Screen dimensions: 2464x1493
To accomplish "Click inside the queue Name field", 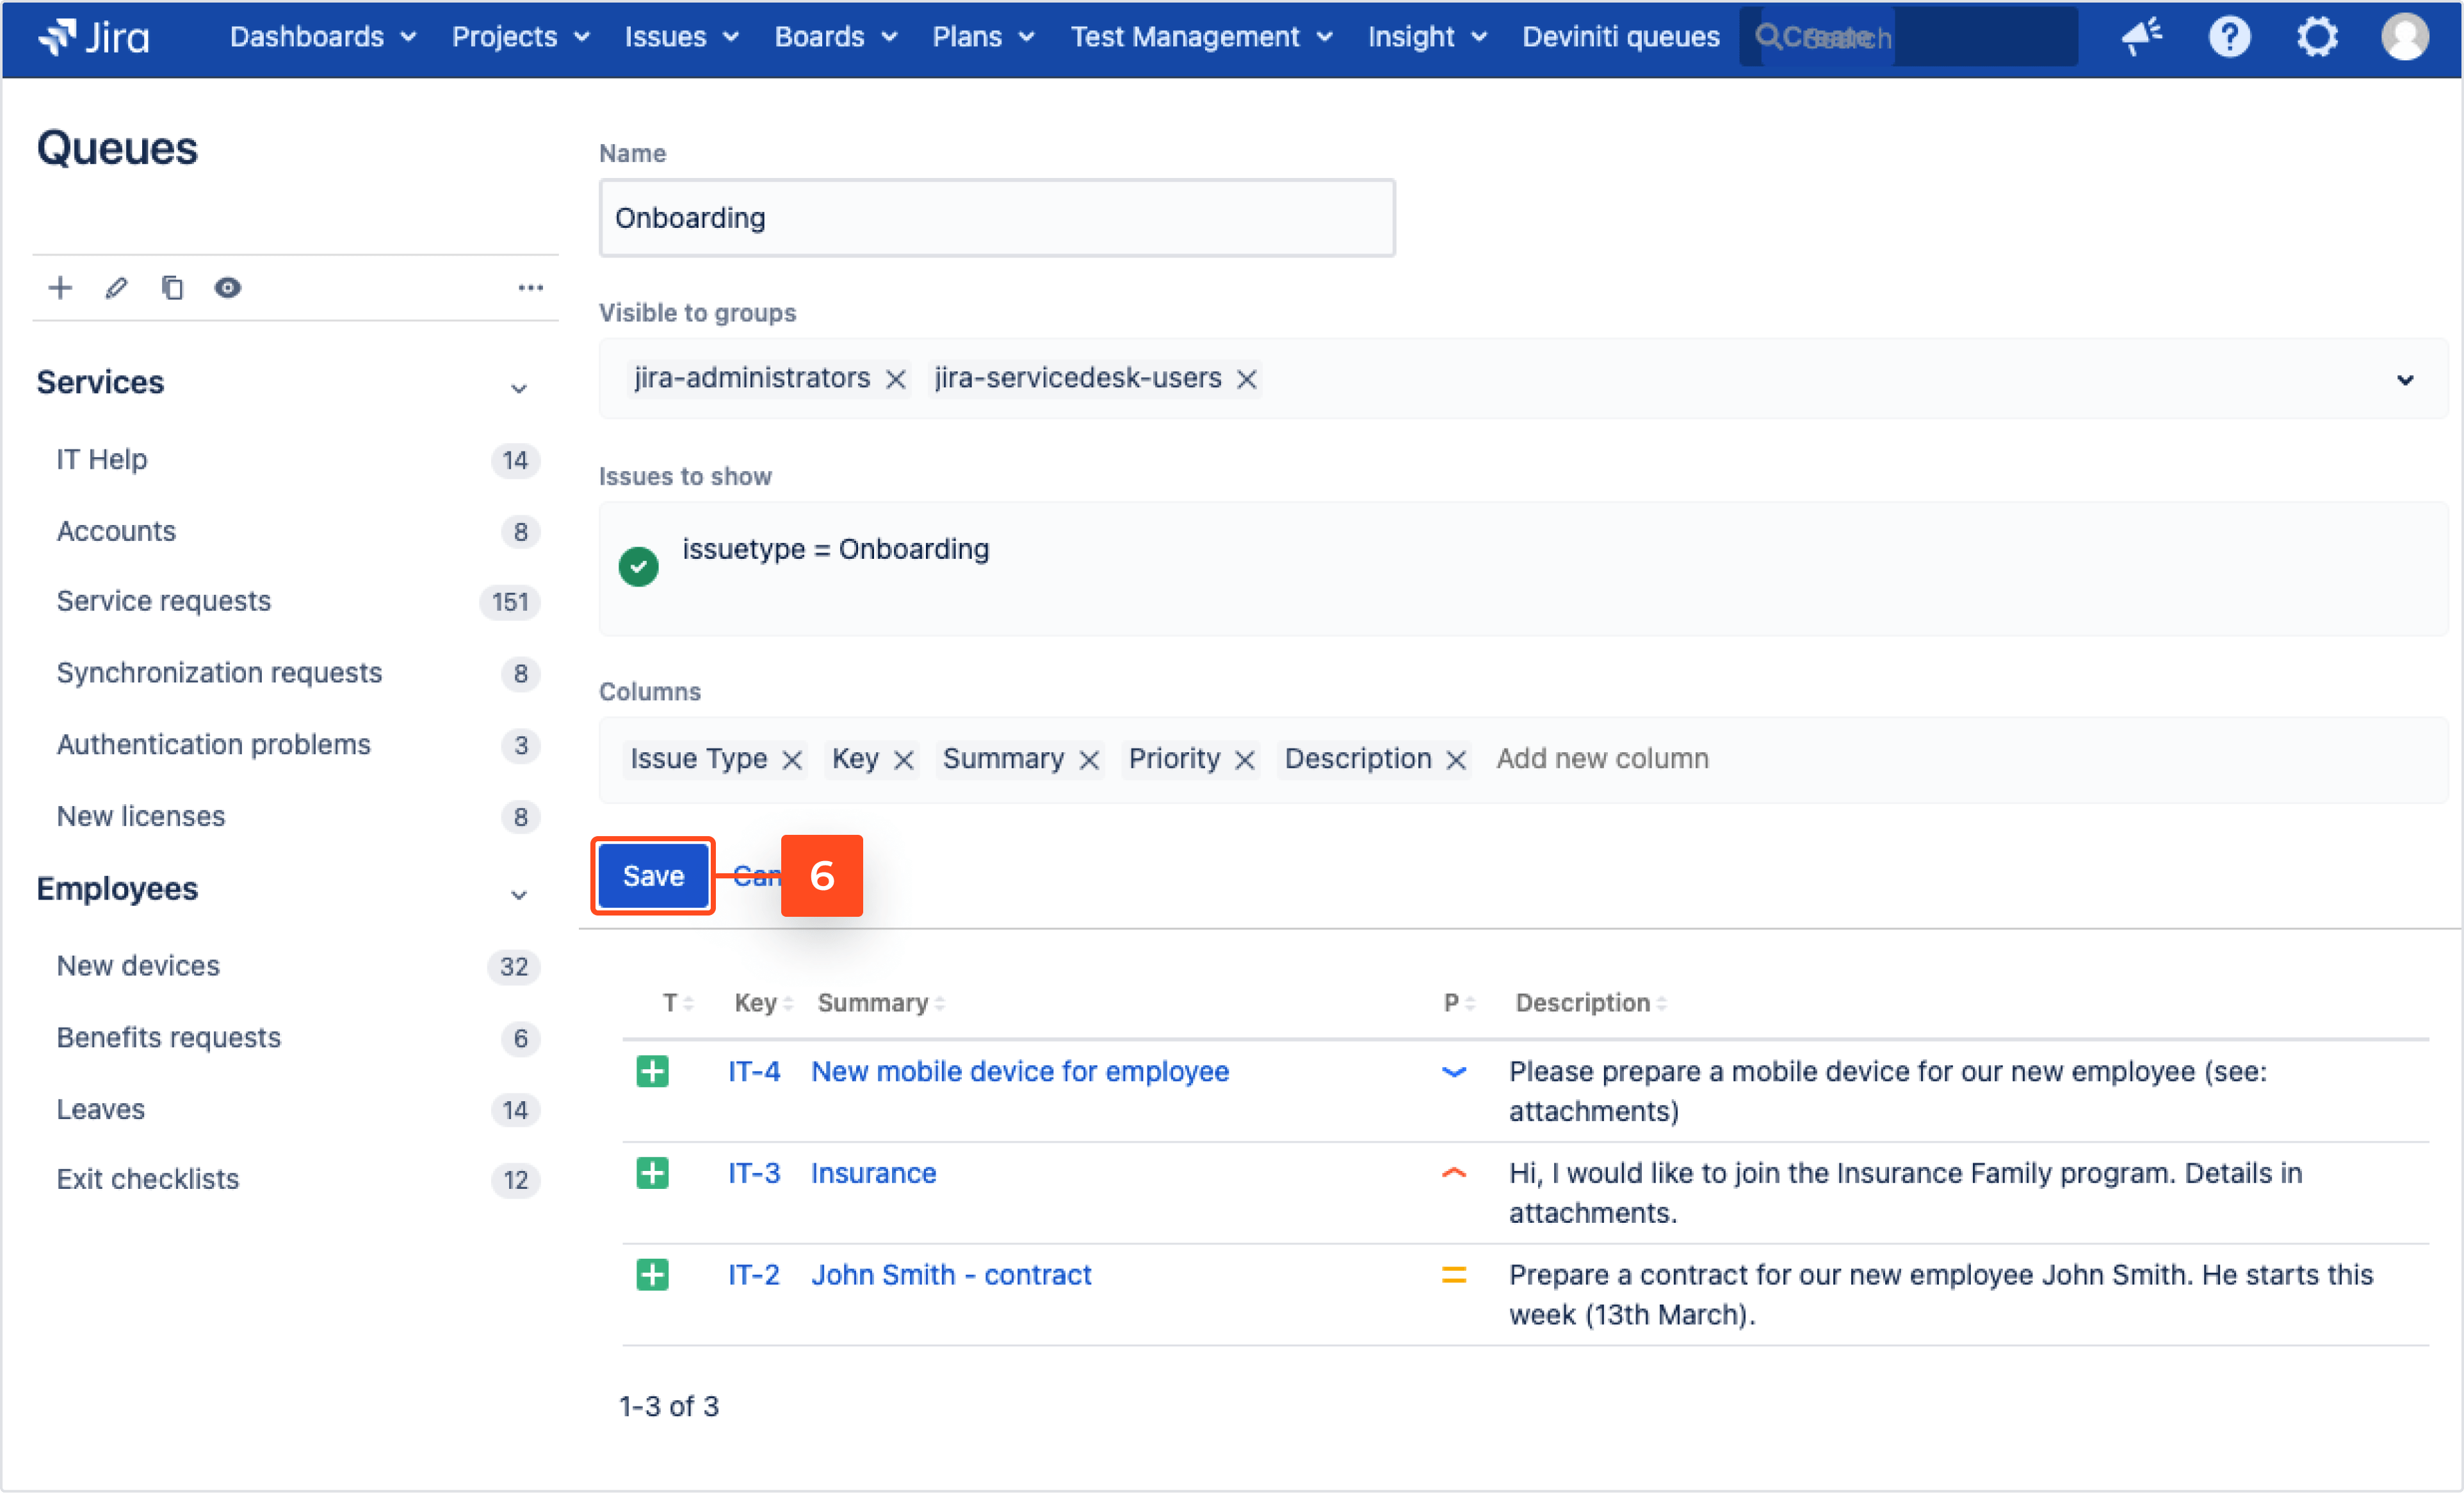I will [x=996, y=217].
